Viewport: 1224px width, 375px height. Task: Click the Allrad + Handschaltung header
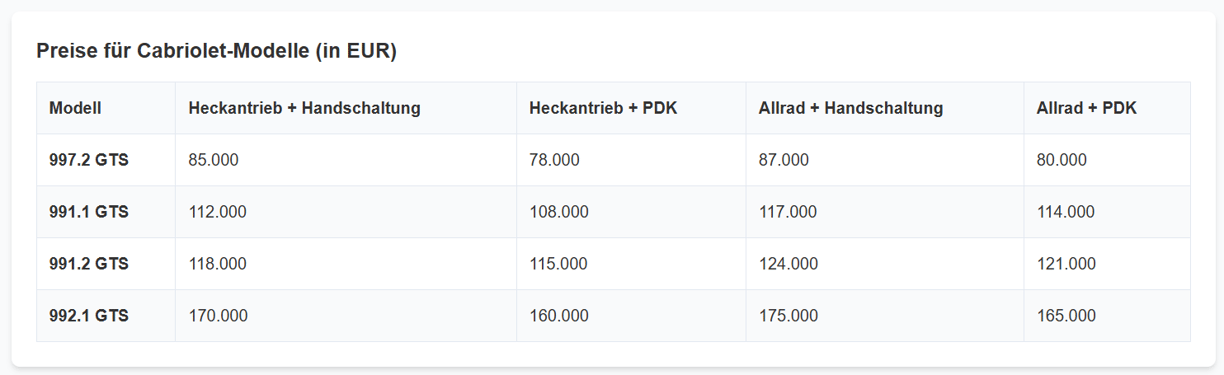click(851, 108)
